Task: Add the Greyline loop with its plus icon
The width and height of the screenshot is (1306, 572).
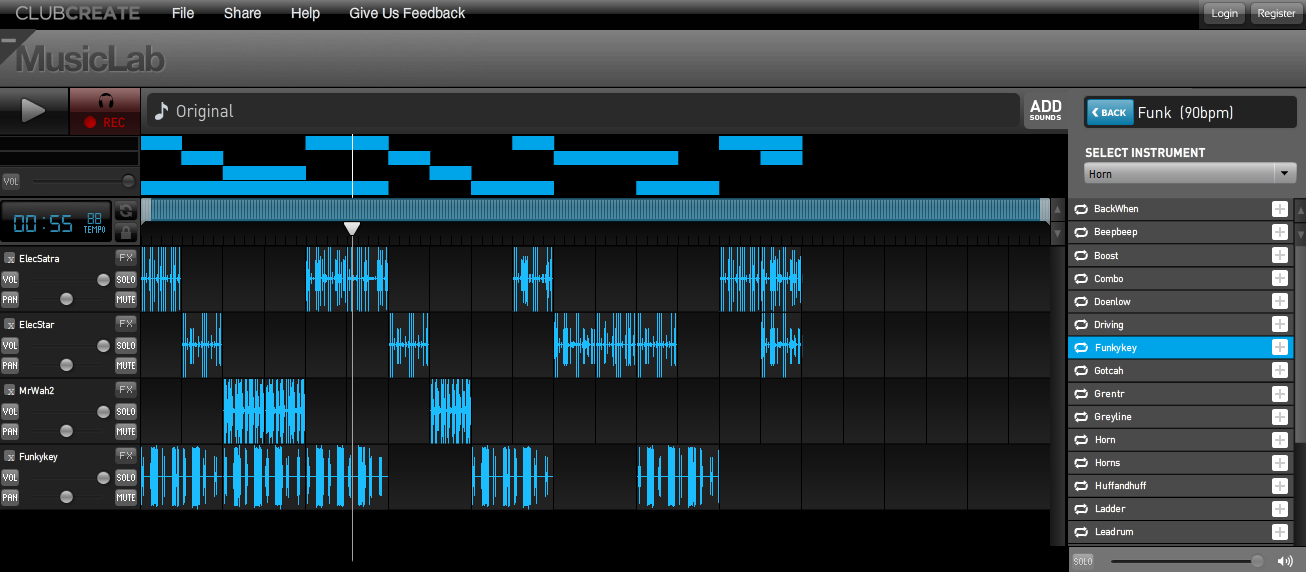Action: (1279, 416)
